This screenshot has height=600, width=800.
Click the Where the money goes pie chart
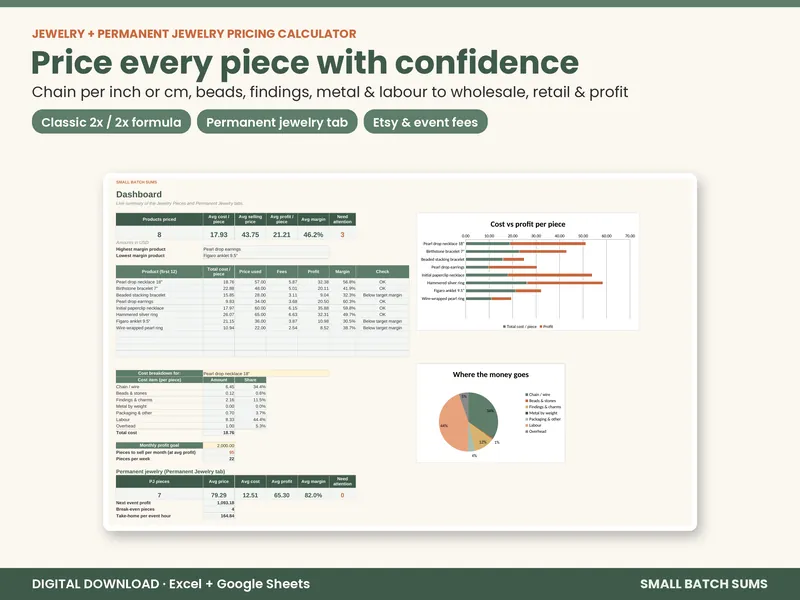pos(468,422)
